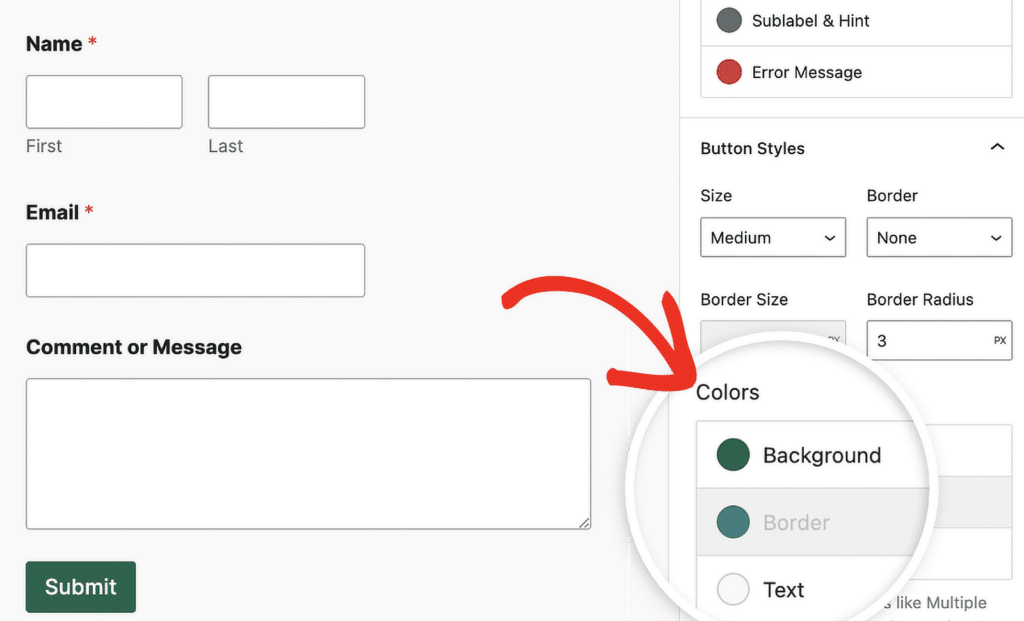Image resolution: width=1024 pixels, height=621 pixels.
Task: Open the white Text color swatch
Action: pos(733,590)
